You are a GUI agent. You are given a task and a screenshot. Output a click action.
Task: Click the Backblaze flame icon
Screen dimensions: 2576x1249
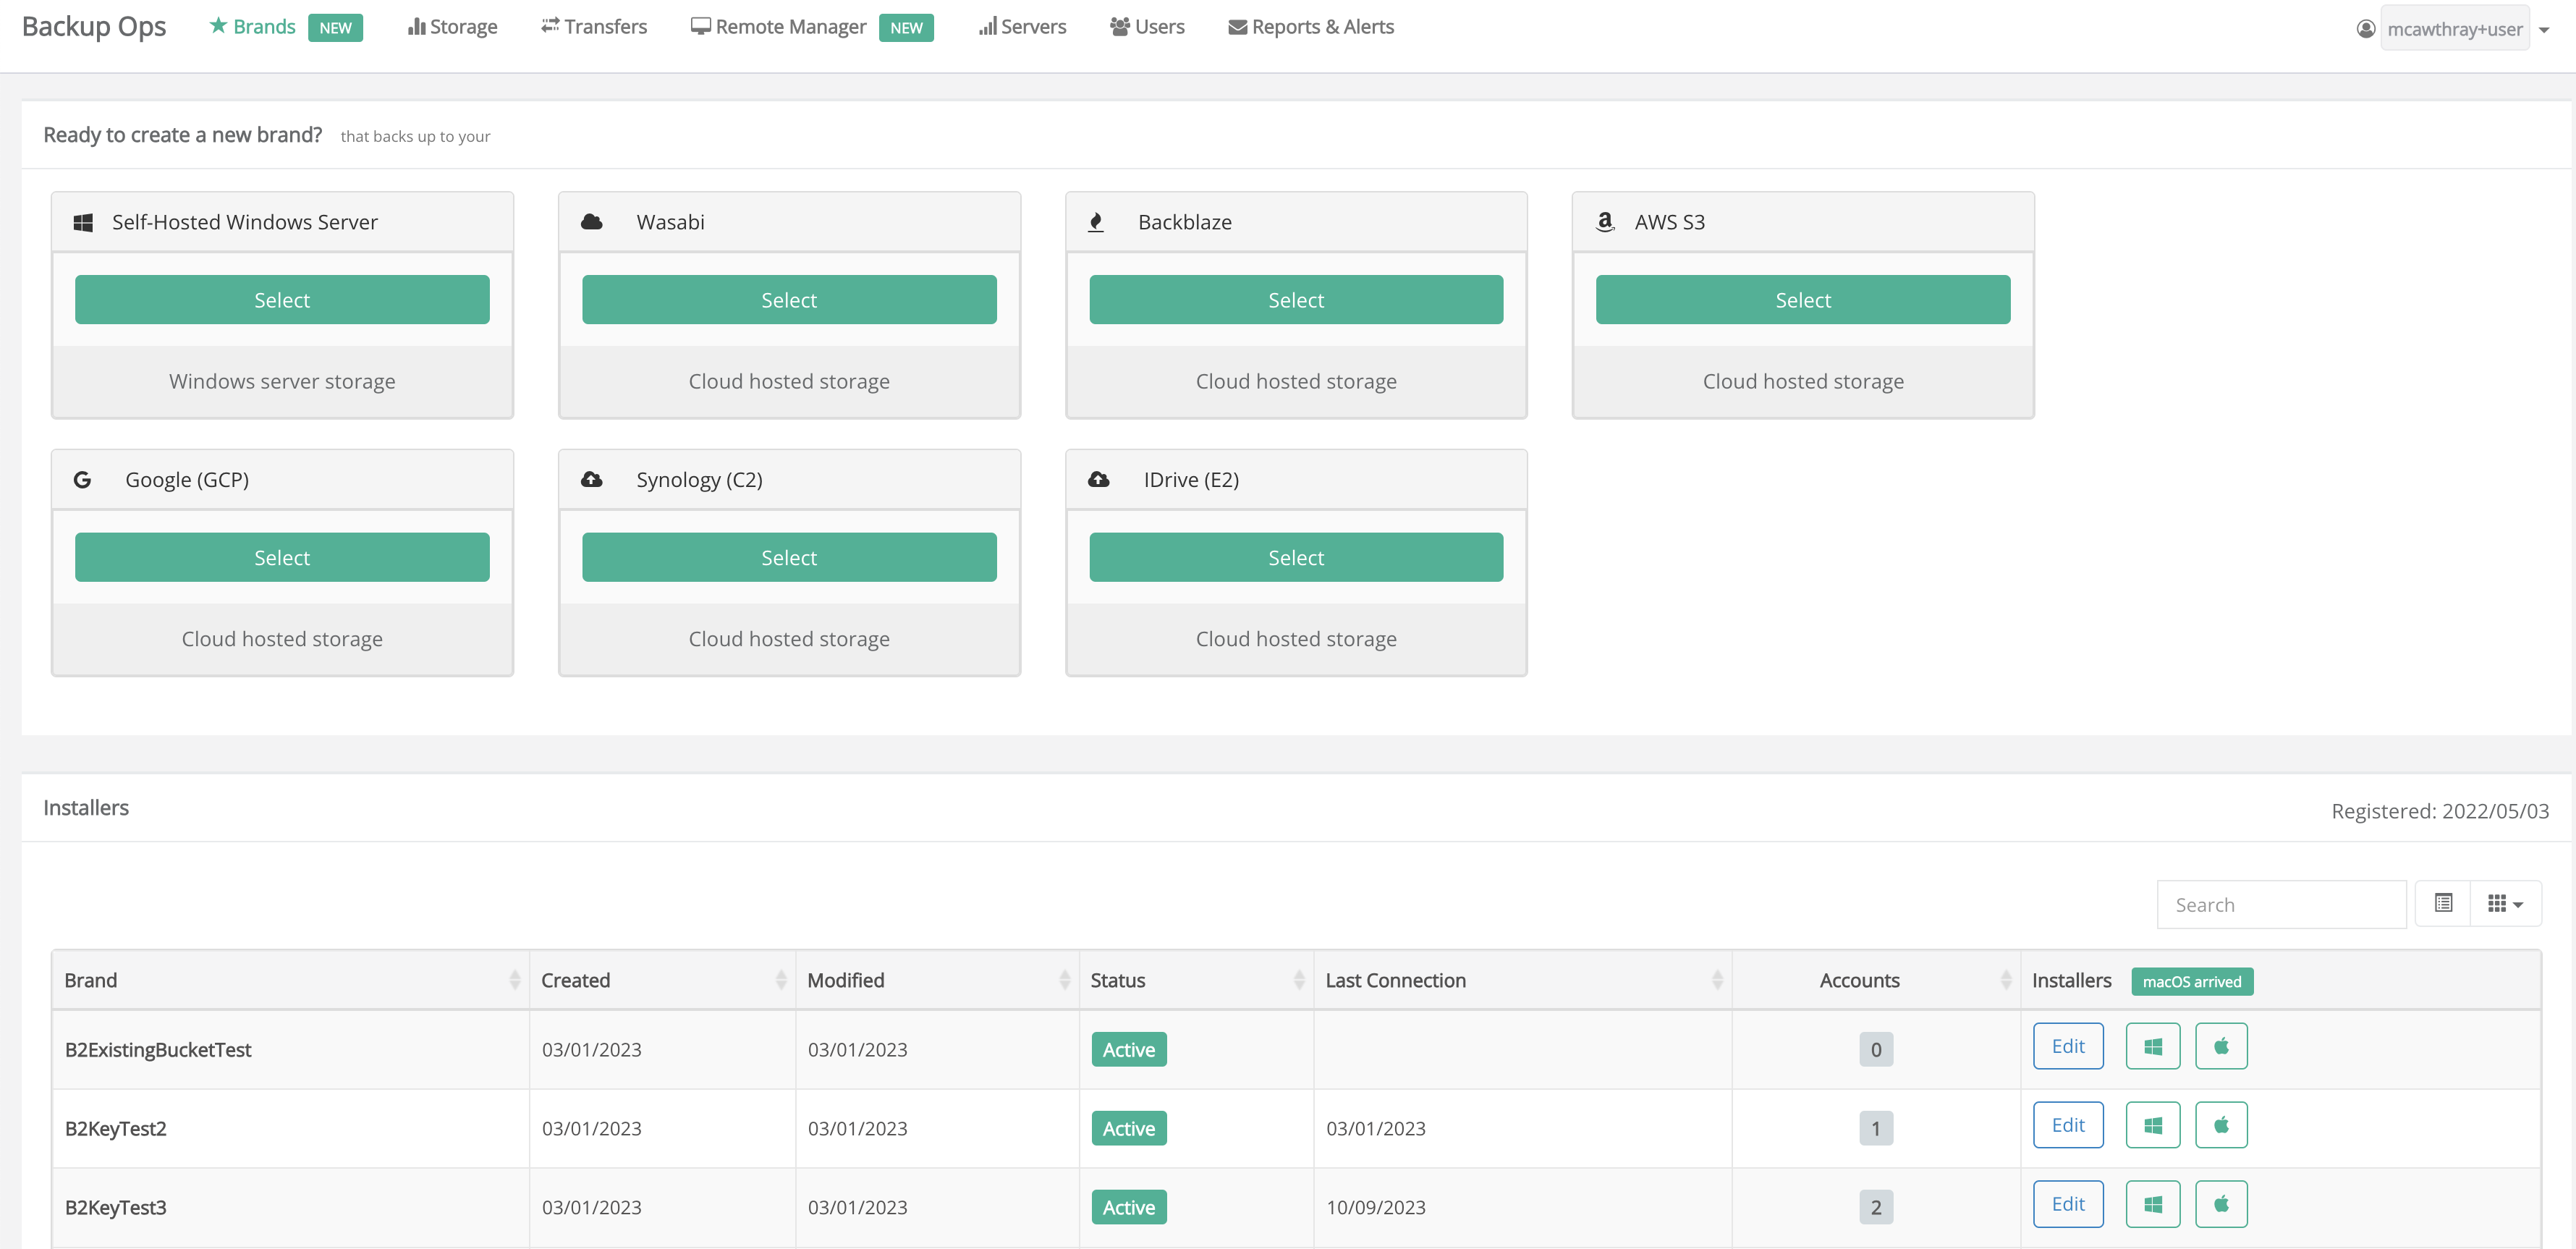(1096, 222)
